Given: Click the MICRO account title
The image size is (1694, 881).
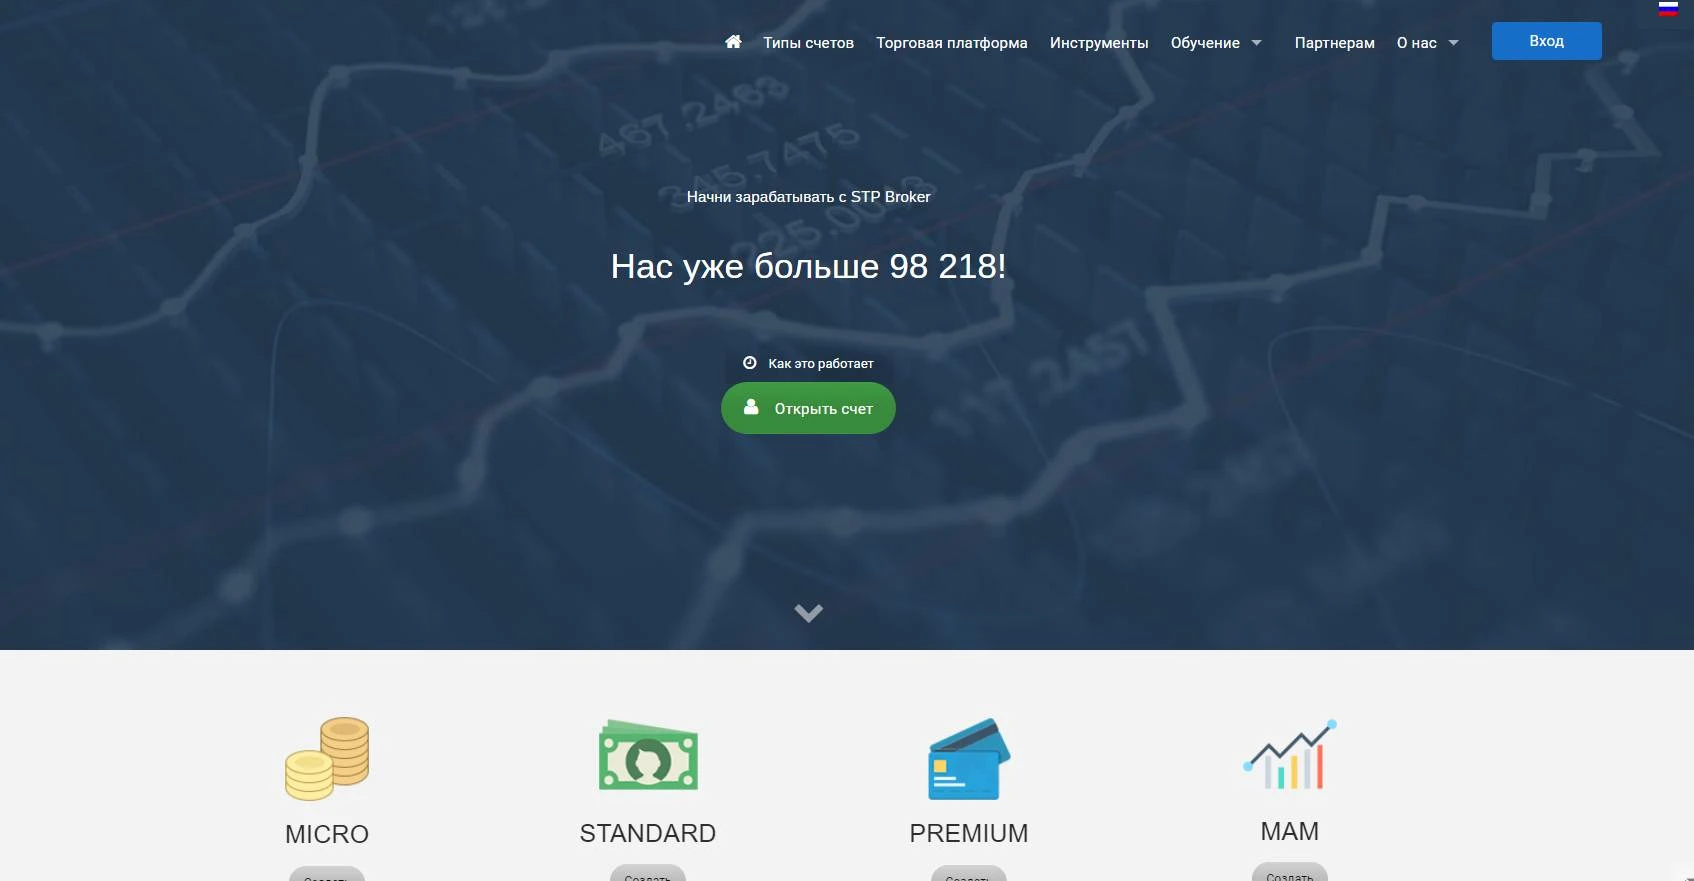Looking at the screenshot, I should point(327,834).
